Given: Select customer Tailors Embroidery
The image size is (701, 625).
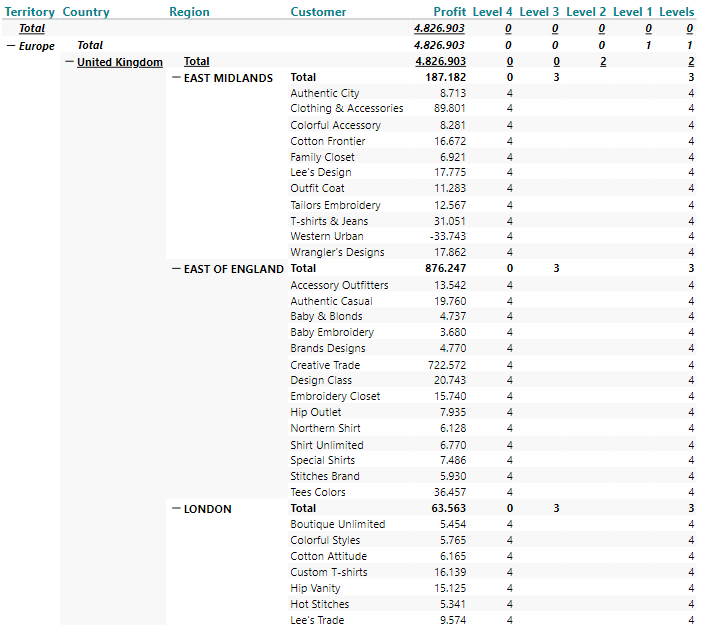Looking at the screenshot, I should coord(335,205).
